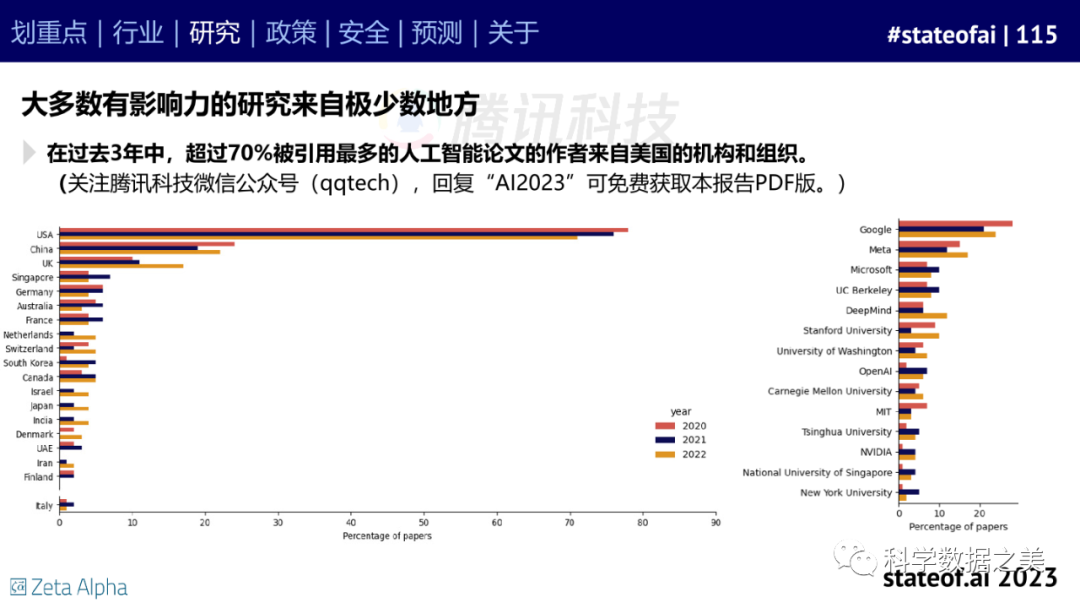Open the 划重点 section
Viewport: 1080px width, 608px height.
point(49,33)
